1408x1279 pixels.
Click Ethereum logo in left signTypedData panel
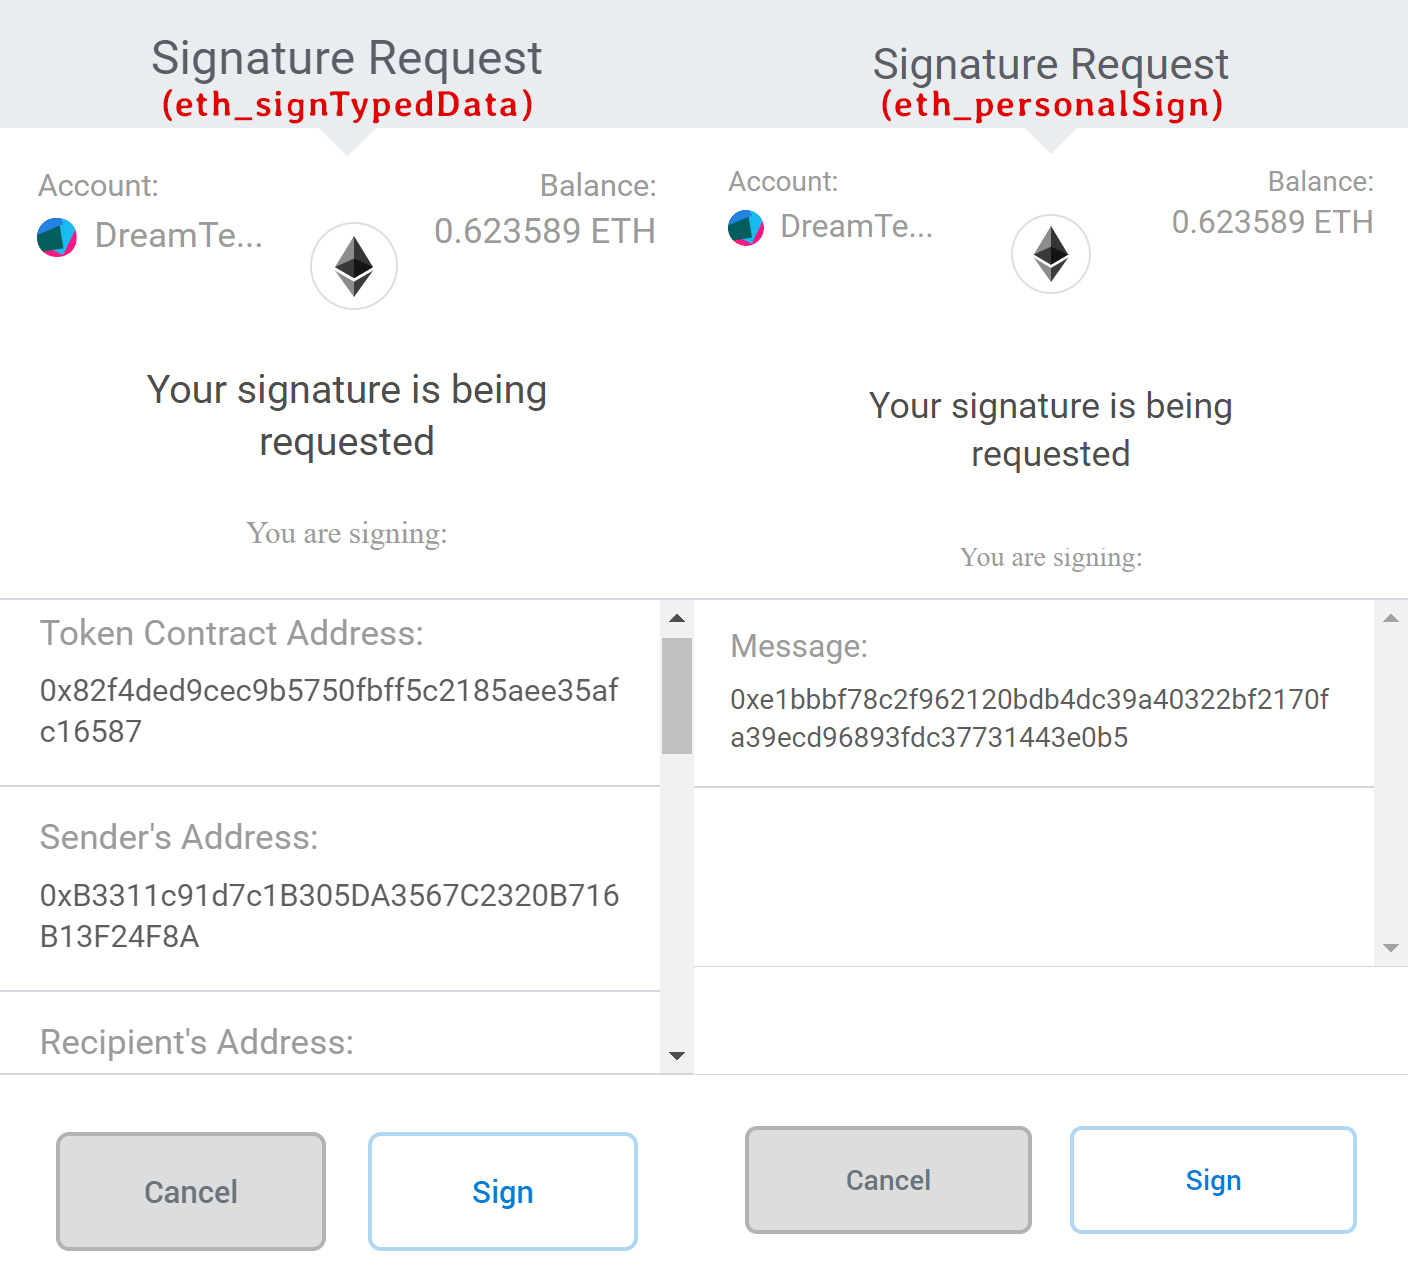click(354, 266)
